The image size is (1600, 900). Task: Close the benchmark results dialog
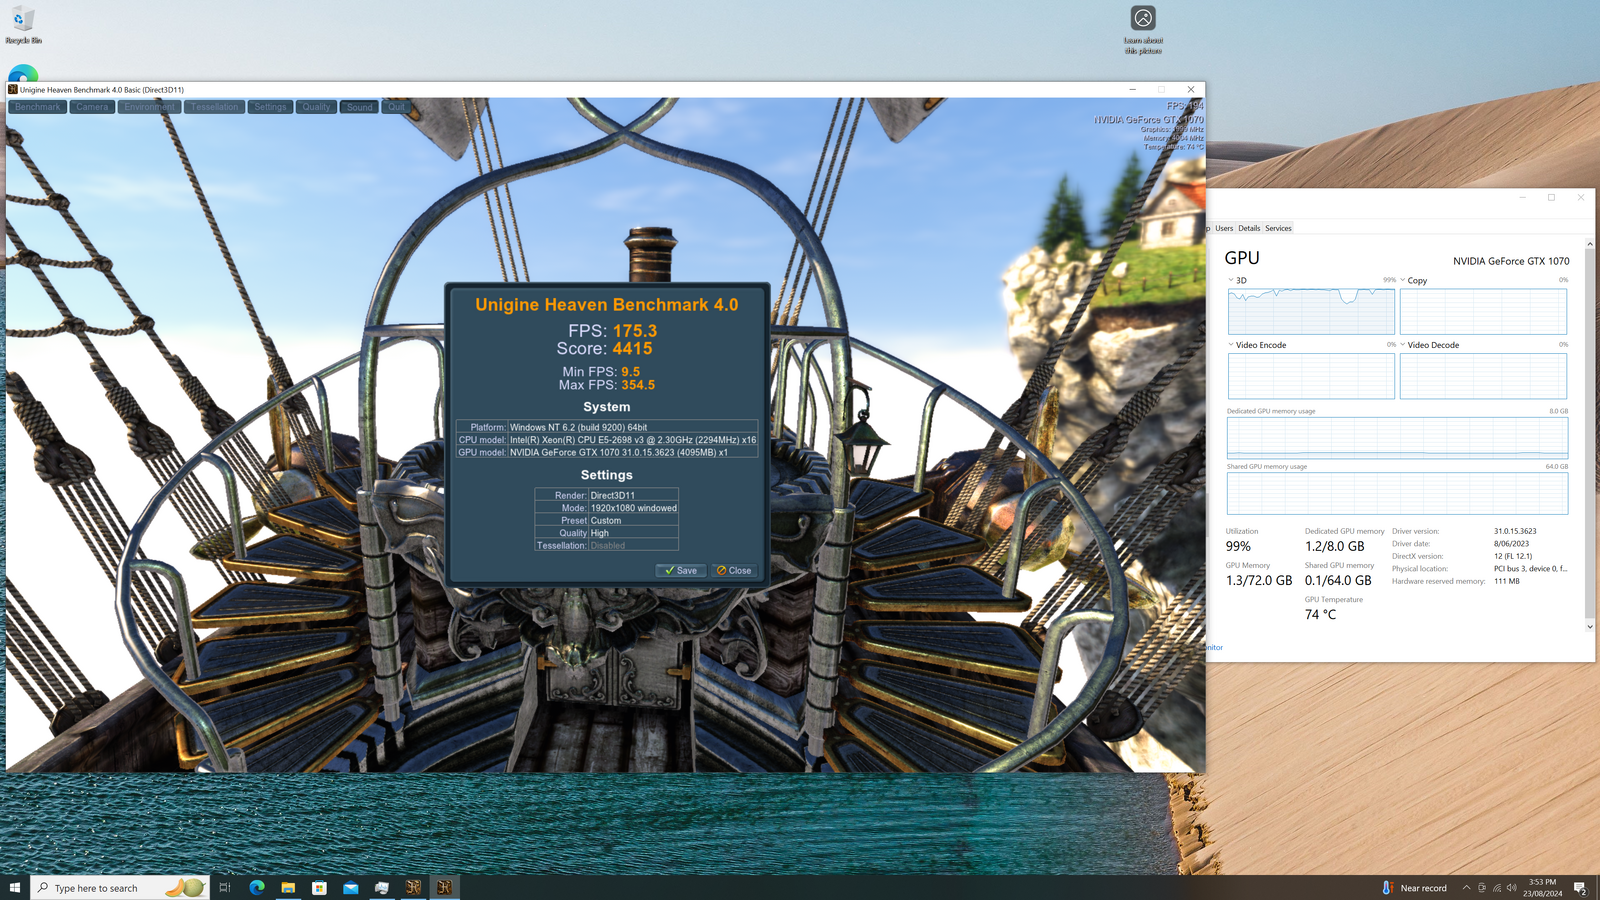tap(734, 571)
